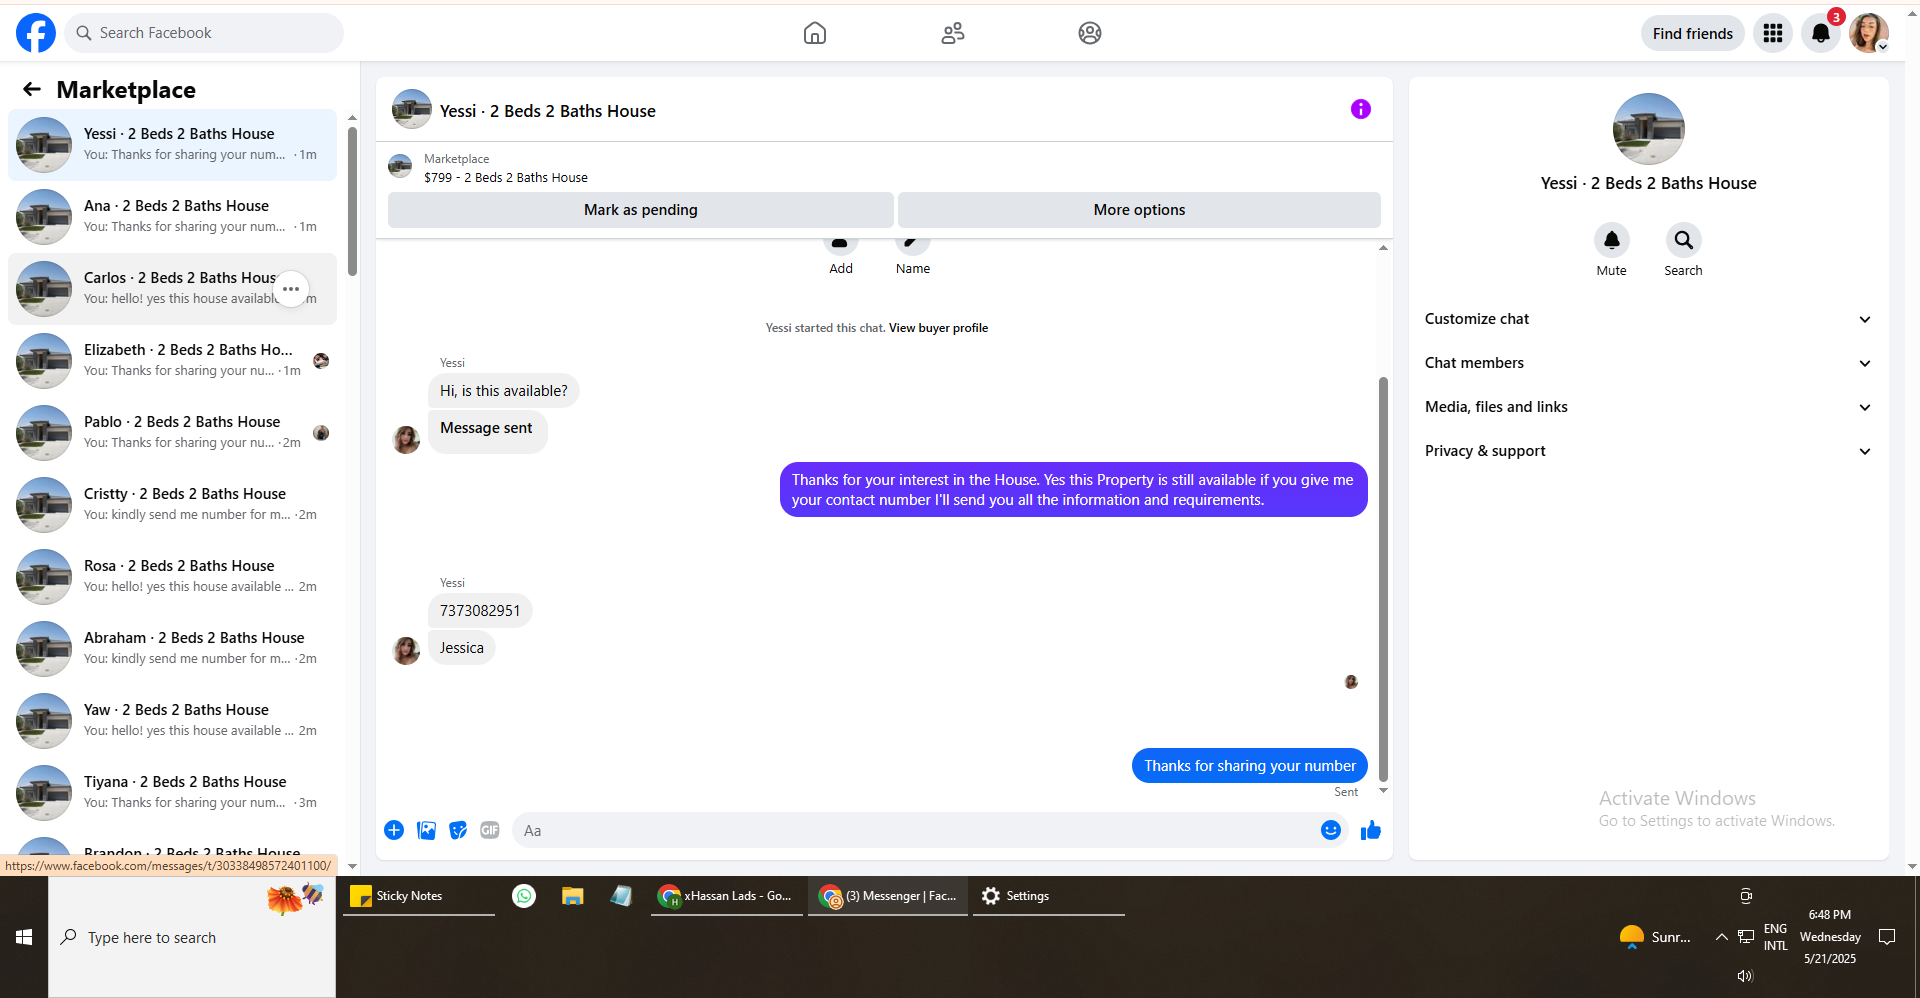Show hidden system tray icons
The height and width of the screenshot is (998, 1920).
1721,937
